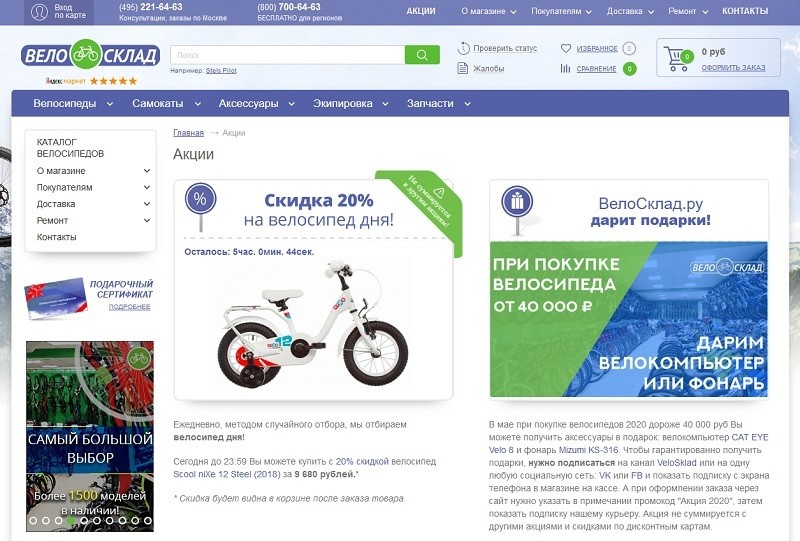Click the gift box pin icon
Image resolution: width=800 pixels, height=541 pixels.
pyautogui.click(x=517, y=209)
